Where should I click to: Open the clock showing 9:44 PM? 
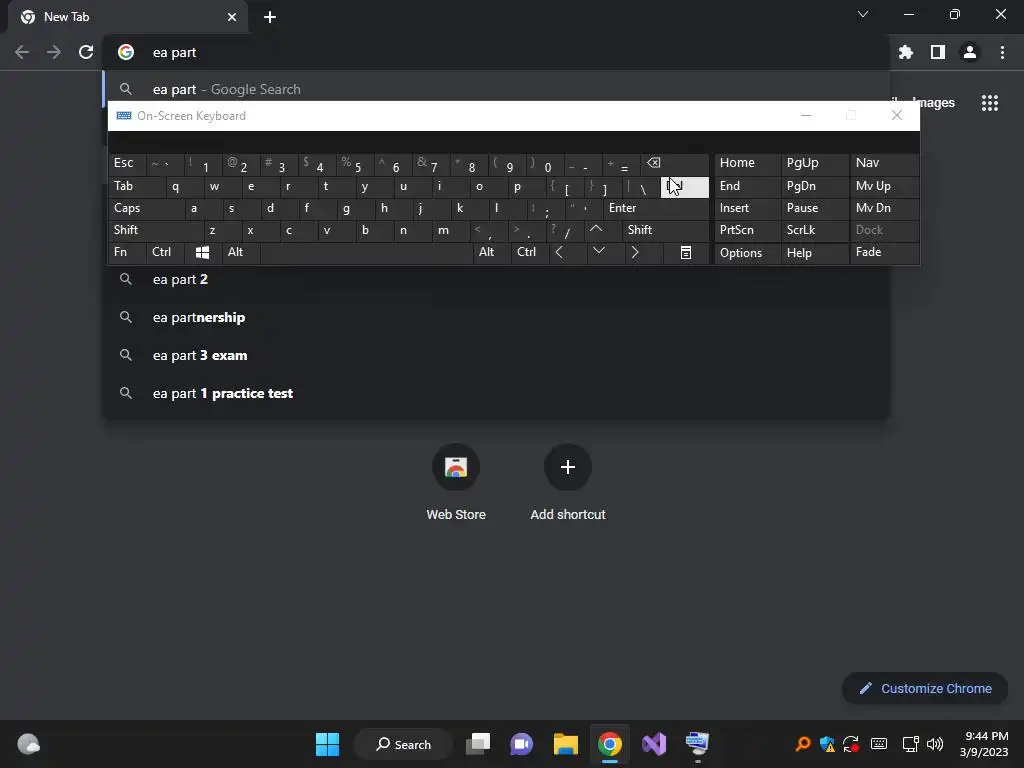pos(985,744)
